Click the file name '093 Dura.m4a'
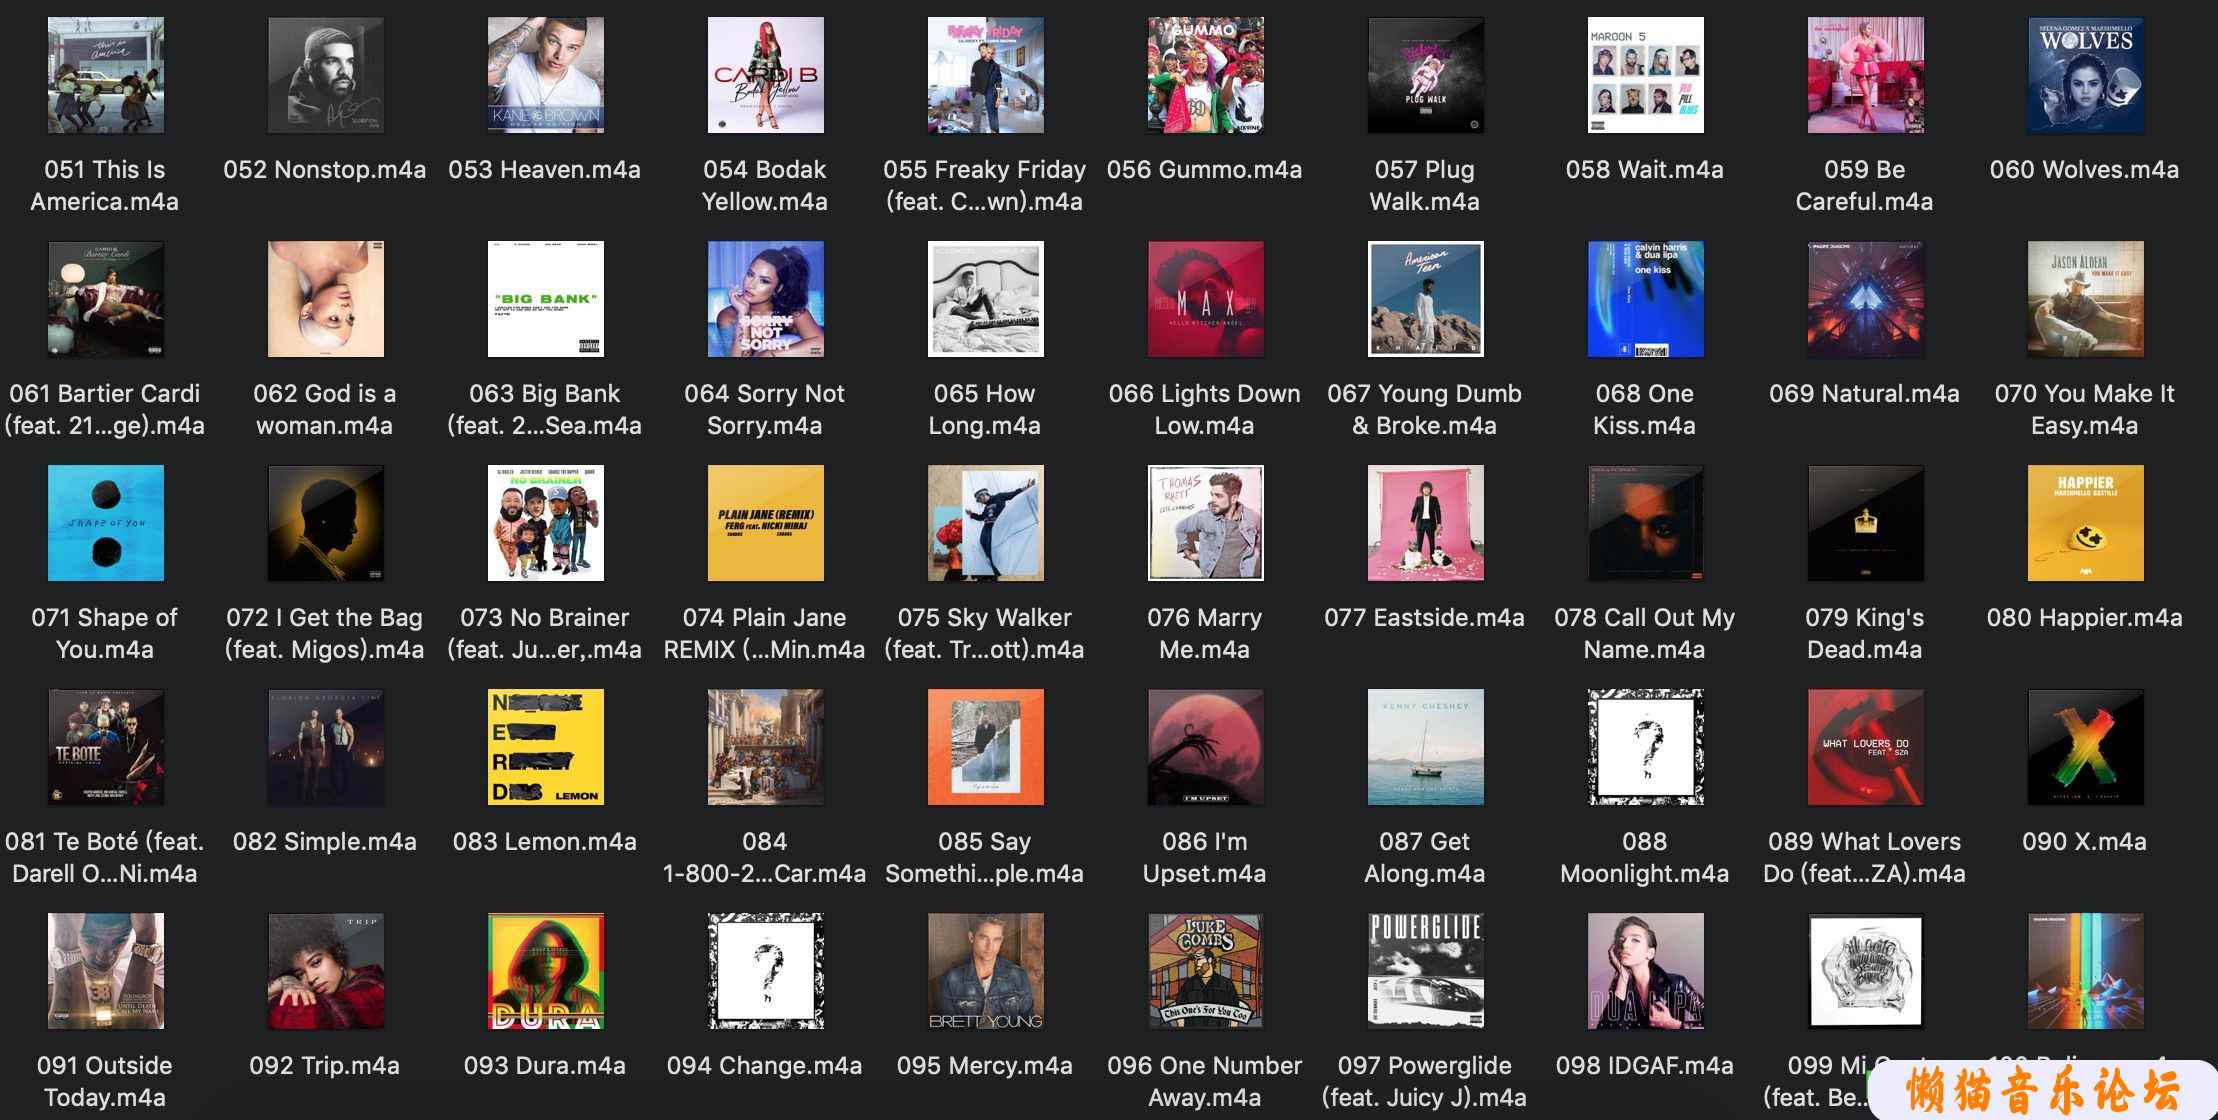Screen dimensions: 2218x1120 (545, 1066)
